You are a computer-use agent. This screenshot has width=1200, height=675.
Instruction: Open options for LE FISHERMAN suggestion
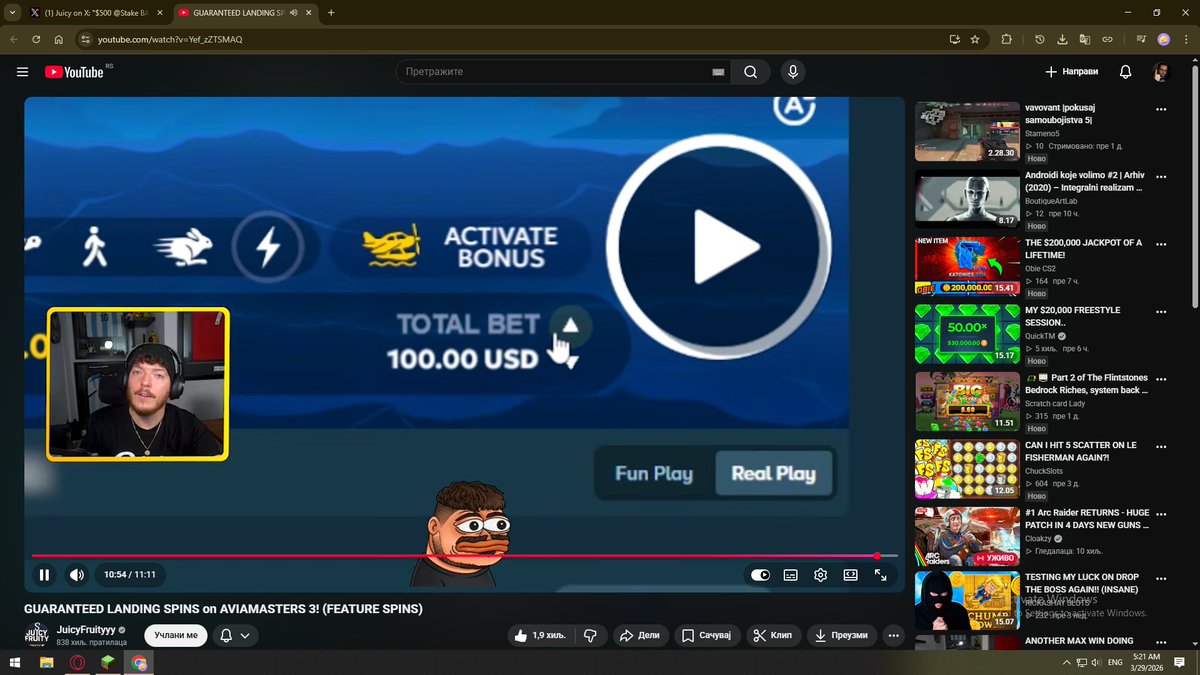tap(1161, 446)
